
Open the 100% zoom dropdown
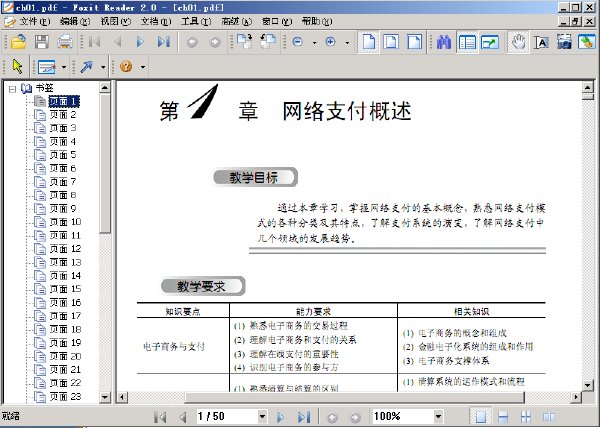[438, 417]
